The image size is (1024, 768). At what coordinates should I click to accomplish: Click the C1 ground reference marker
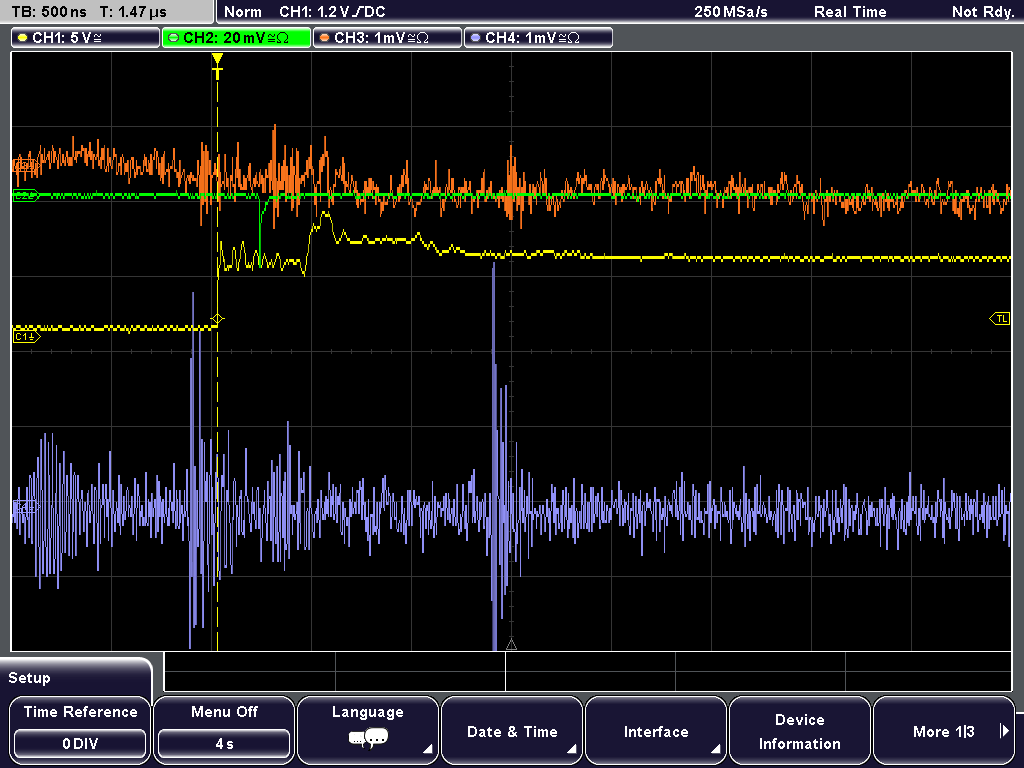click(26, 336)
